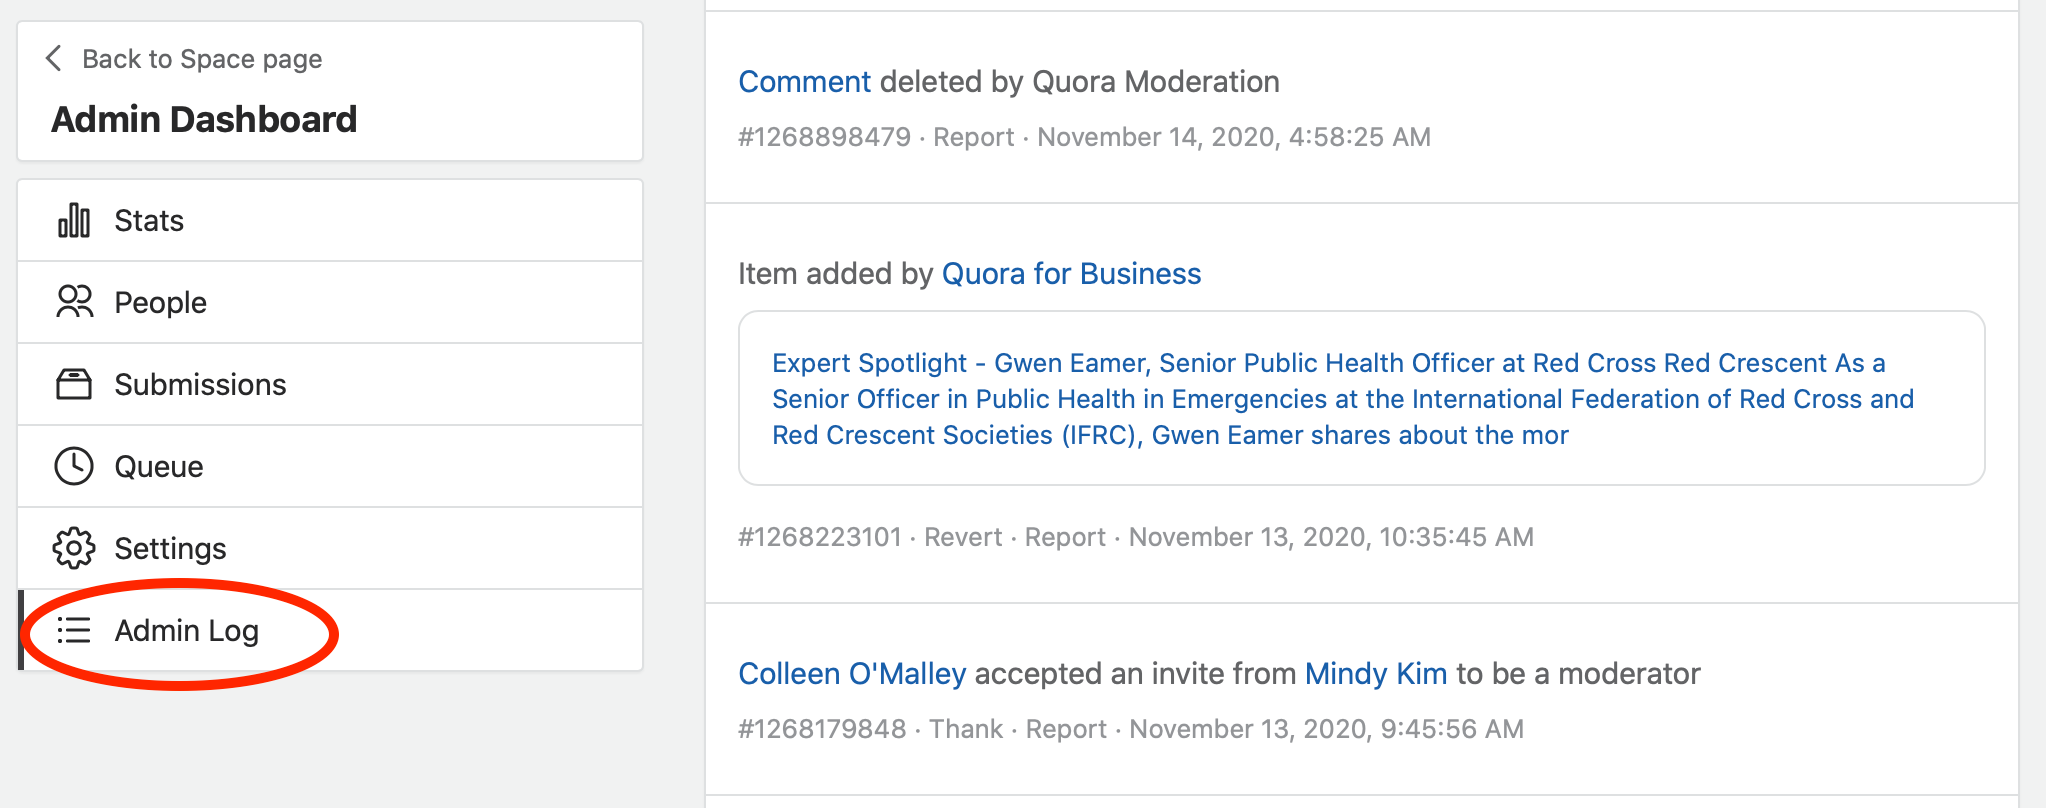The image size is (2046, 808).
Task: Select People in the dashboard menu
Action: tap(330, 302)
